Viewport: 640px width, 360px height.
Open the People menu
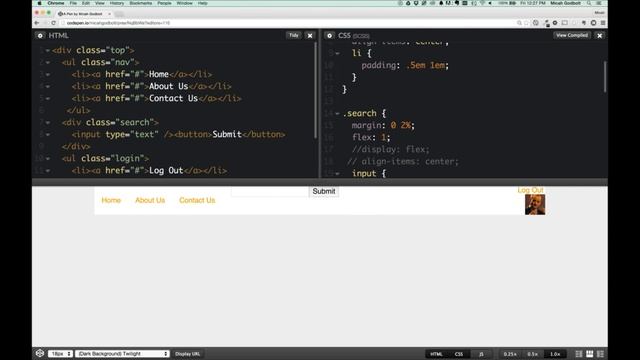click(x=164, y=3)
